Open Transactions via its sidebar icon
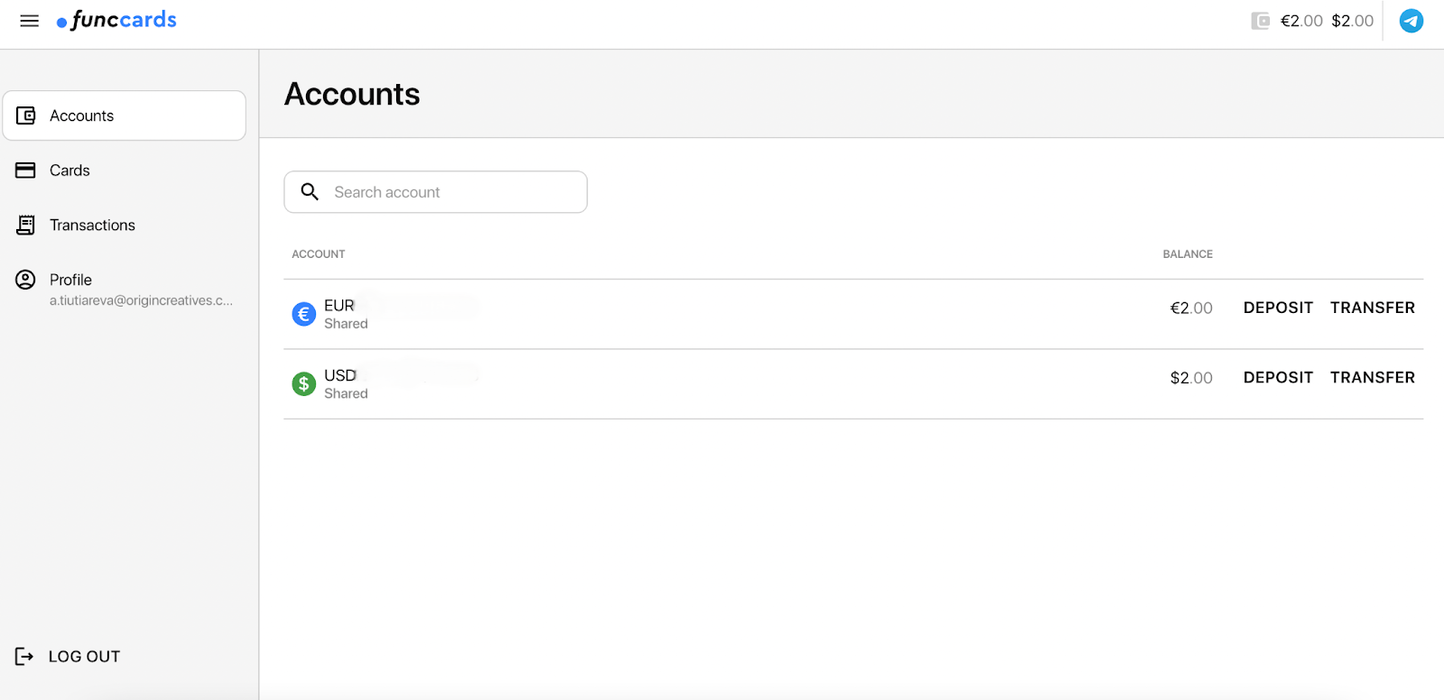The height and width of the screenshot is (700, 1444). 24,225
